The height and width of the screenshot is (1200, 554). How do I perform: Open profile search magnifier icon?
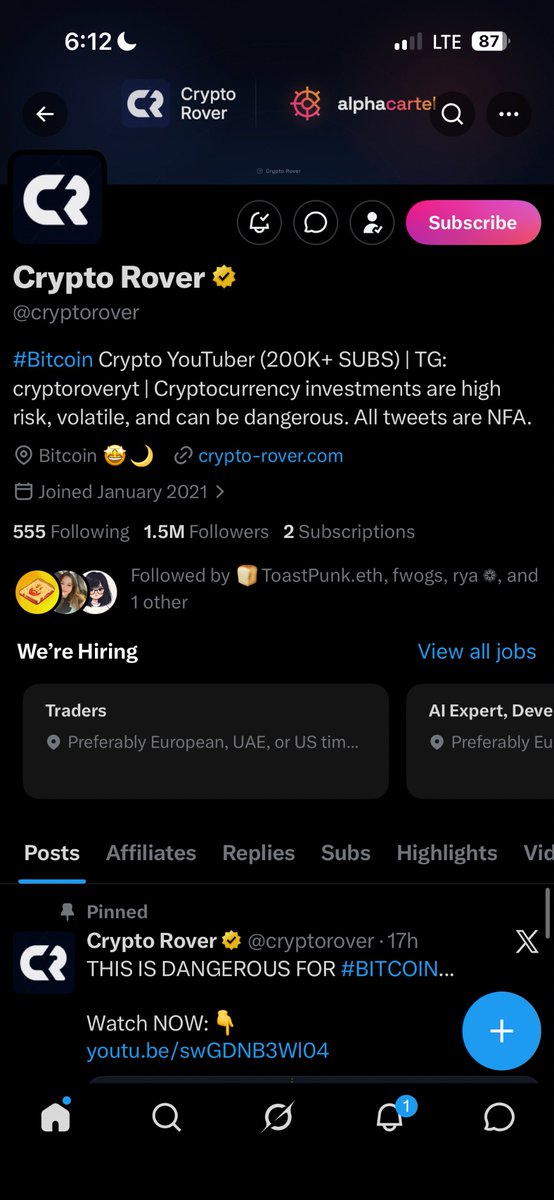(x=452, y=114)
